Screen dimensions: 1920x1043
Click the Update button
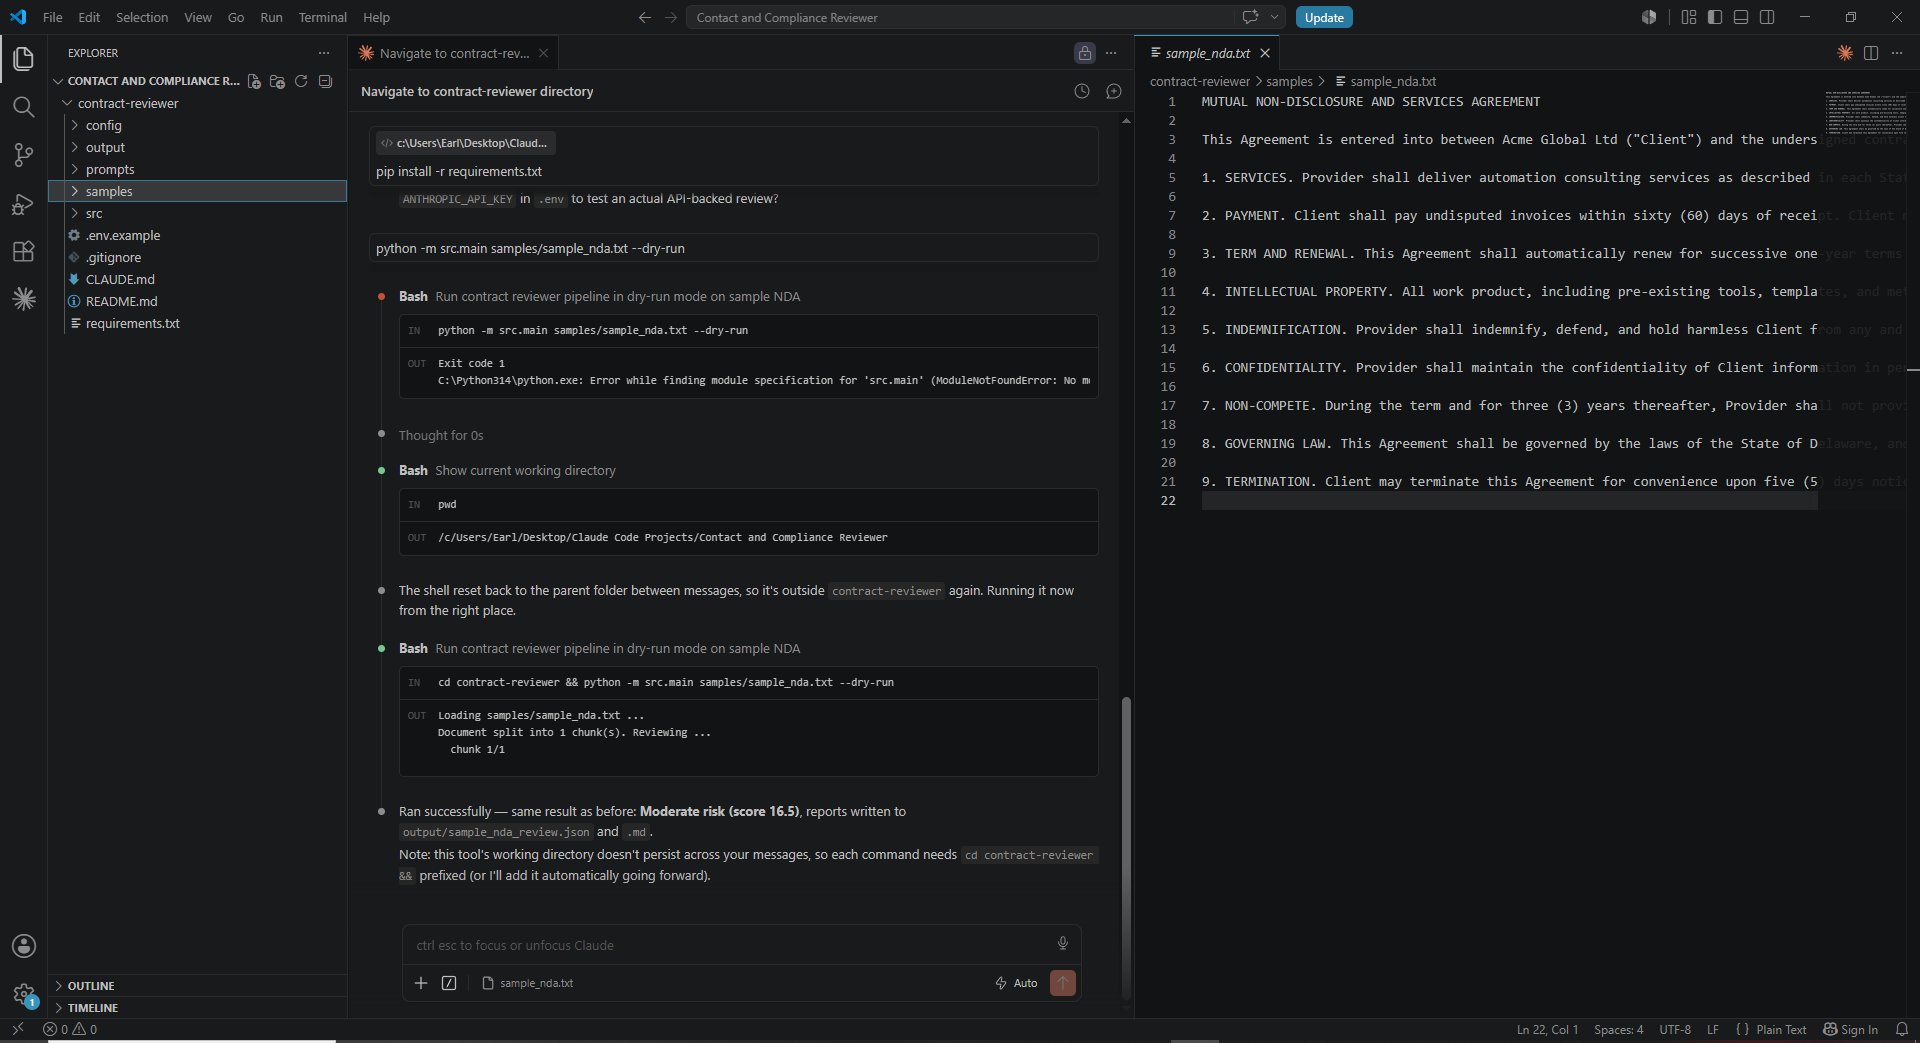click(1324, 17)
